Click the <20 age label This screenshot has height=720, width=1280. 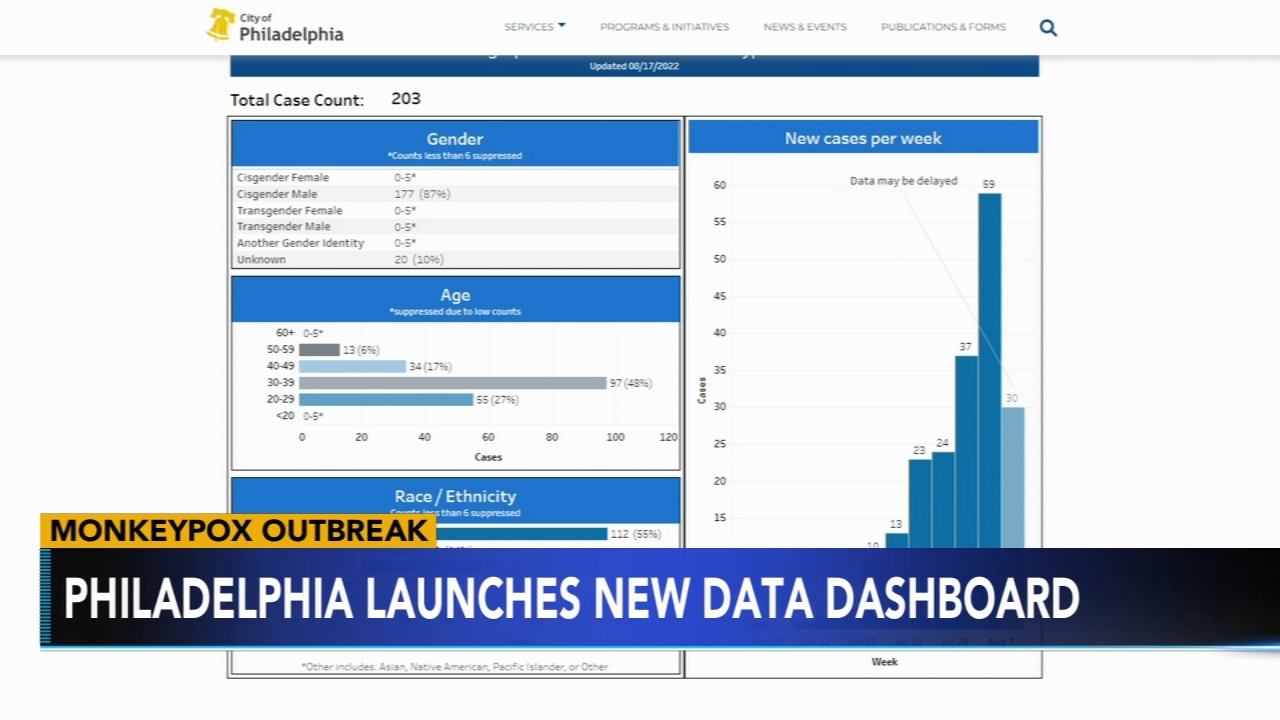point(285,416)
